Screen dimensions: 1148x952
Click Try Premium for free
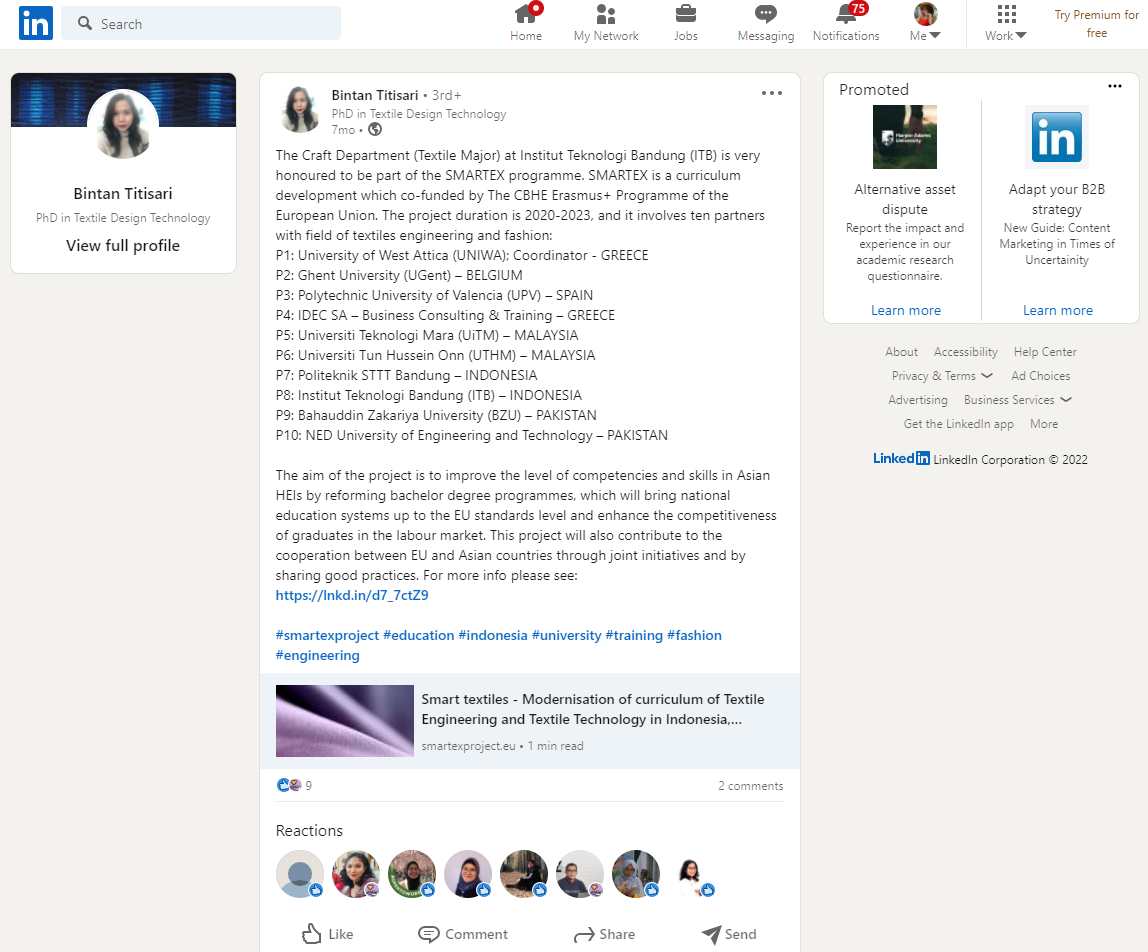[x=1096, y=23]
